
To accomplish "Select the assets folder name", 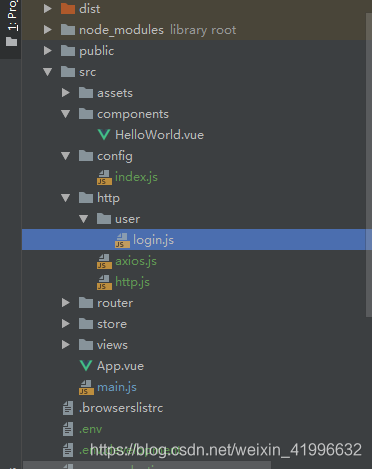I will click(x=115, y=93).
